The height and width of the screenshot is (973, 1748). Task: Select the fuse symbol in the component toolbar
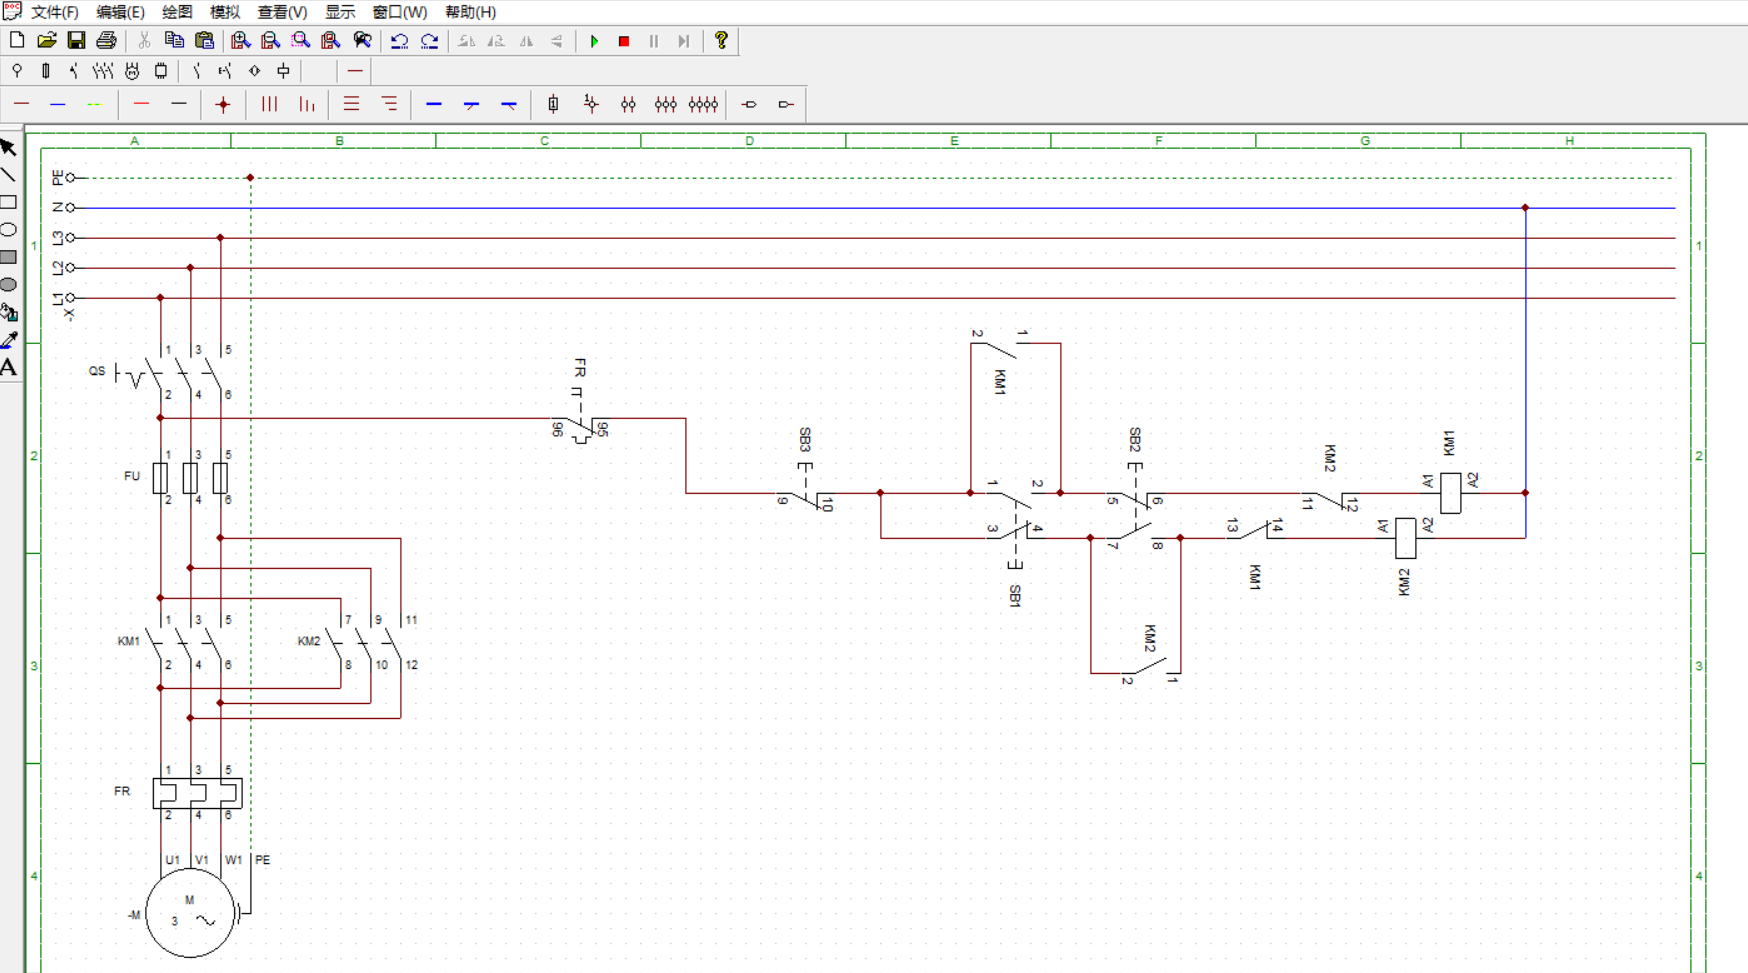pyautogui.click(x=46, y=71)
